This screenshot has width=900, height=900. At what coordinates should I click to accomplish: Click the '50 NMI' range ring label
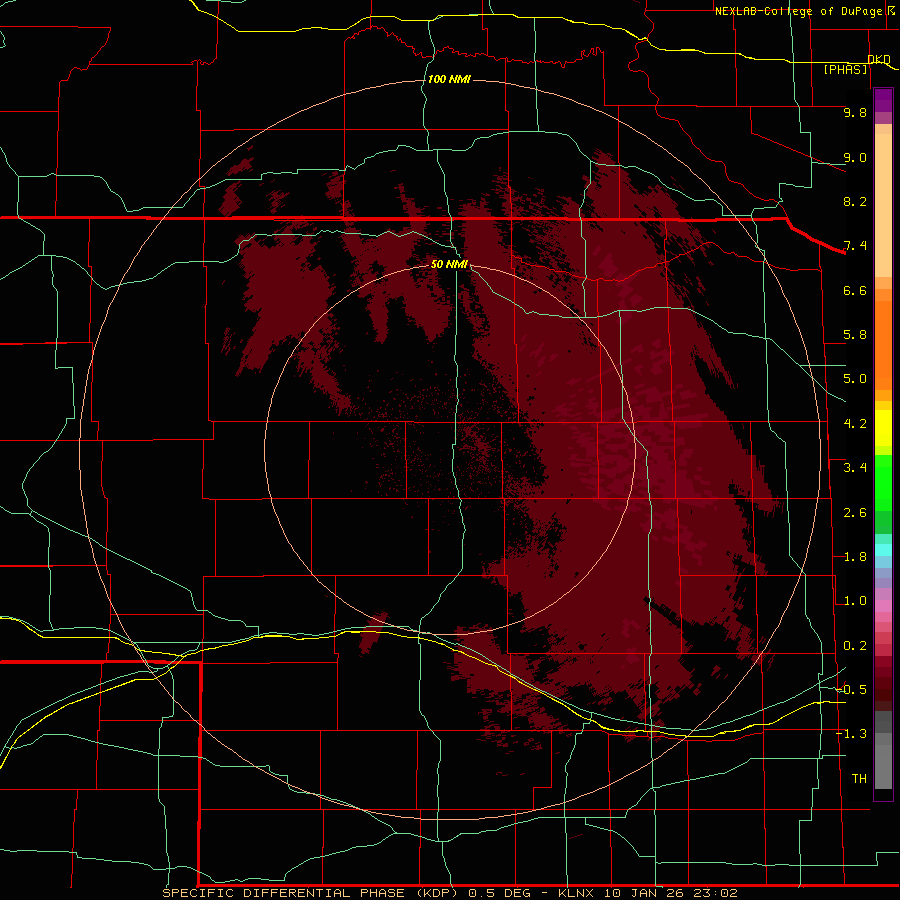click(449, 264)
